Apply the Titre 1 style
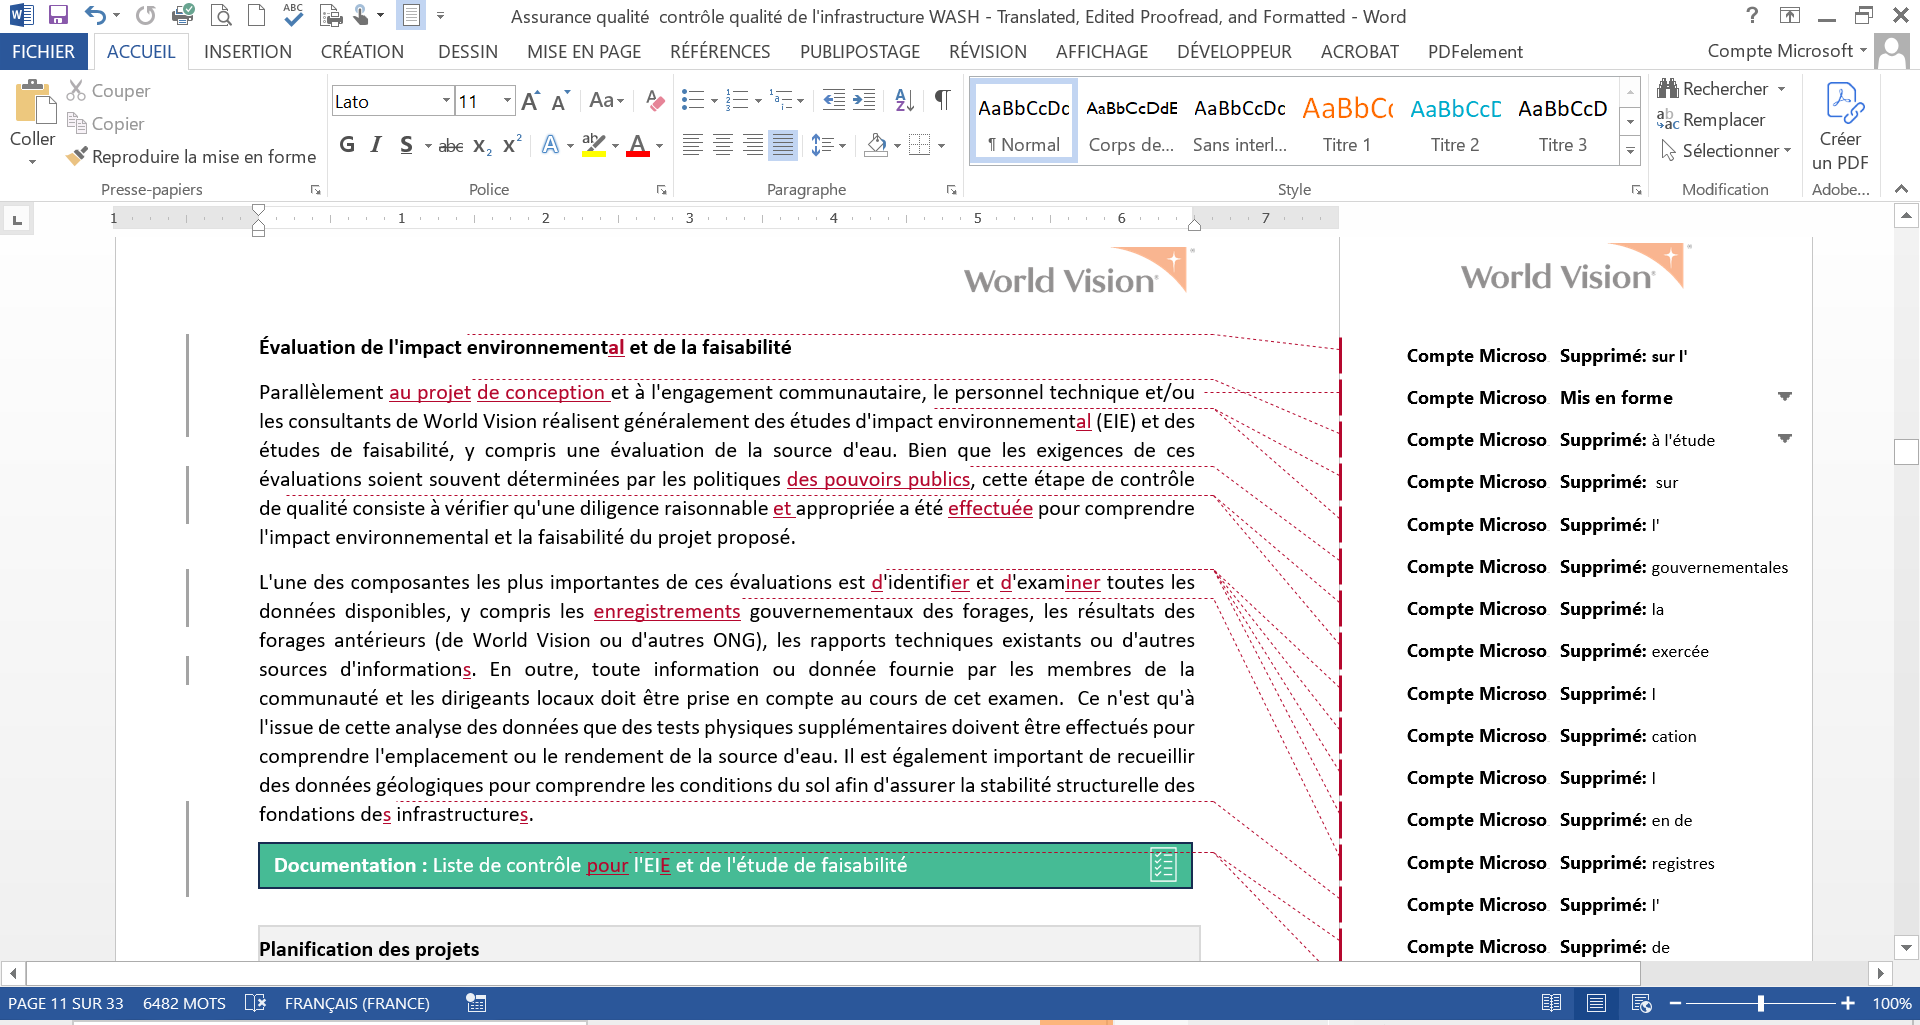 pyautogui.click(x=1347, y=121)
